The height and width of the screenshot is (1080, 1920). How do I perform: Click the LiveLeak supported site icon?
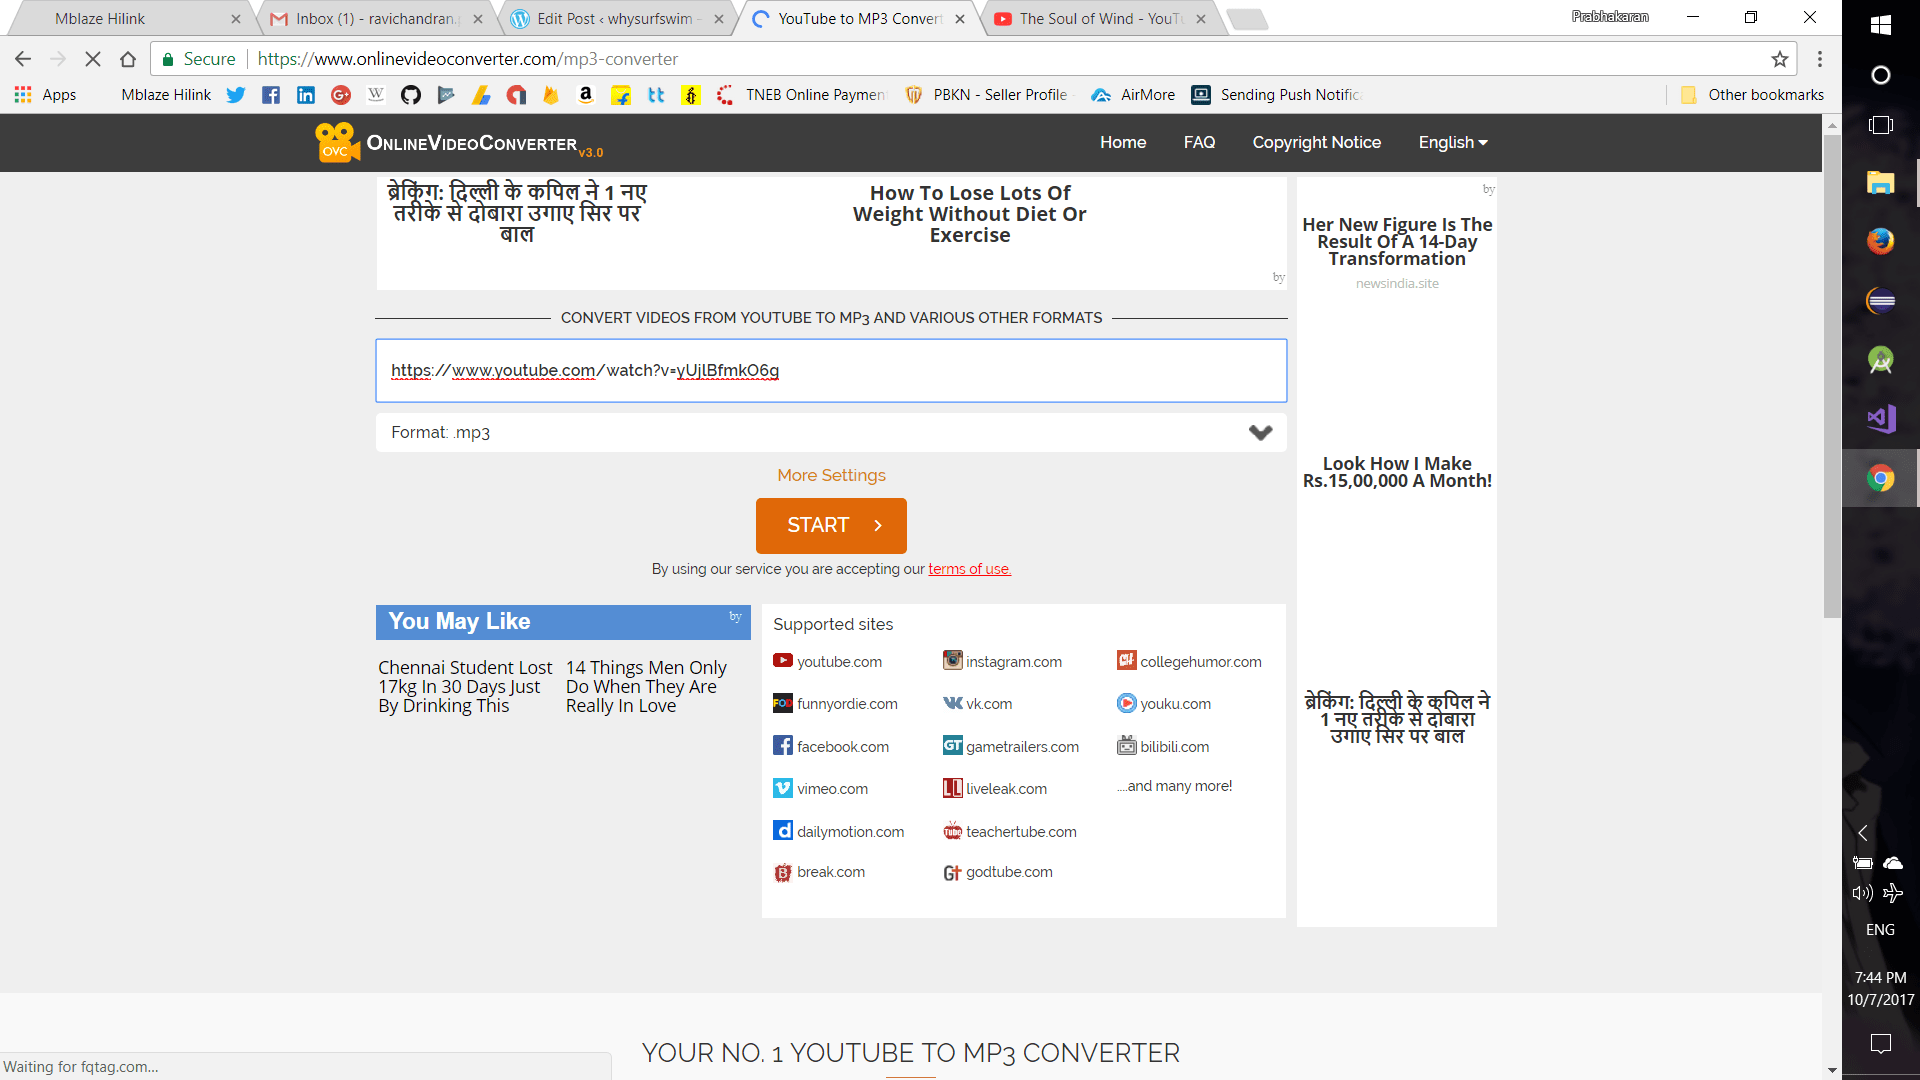tap(952, 788)
